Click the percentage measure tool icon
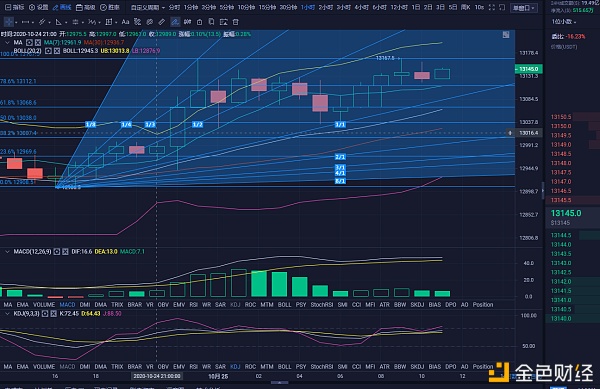Viewport: 600px width, 389px height. click(x=137, y=22)
